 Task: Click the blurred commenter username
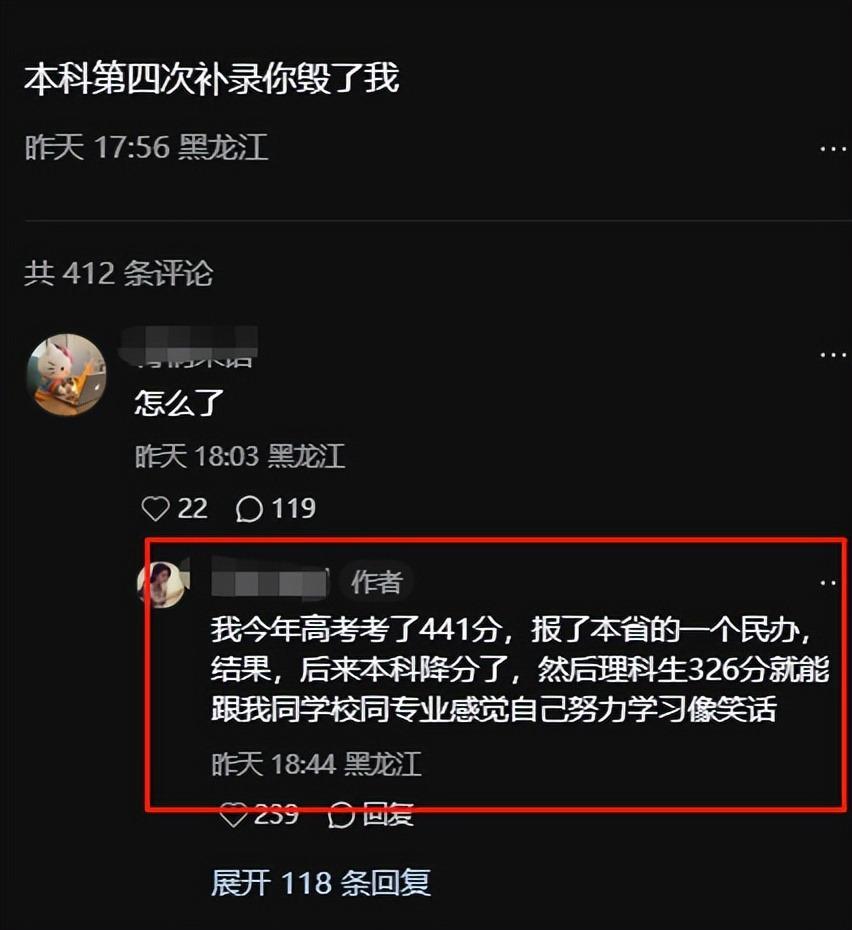189,346
